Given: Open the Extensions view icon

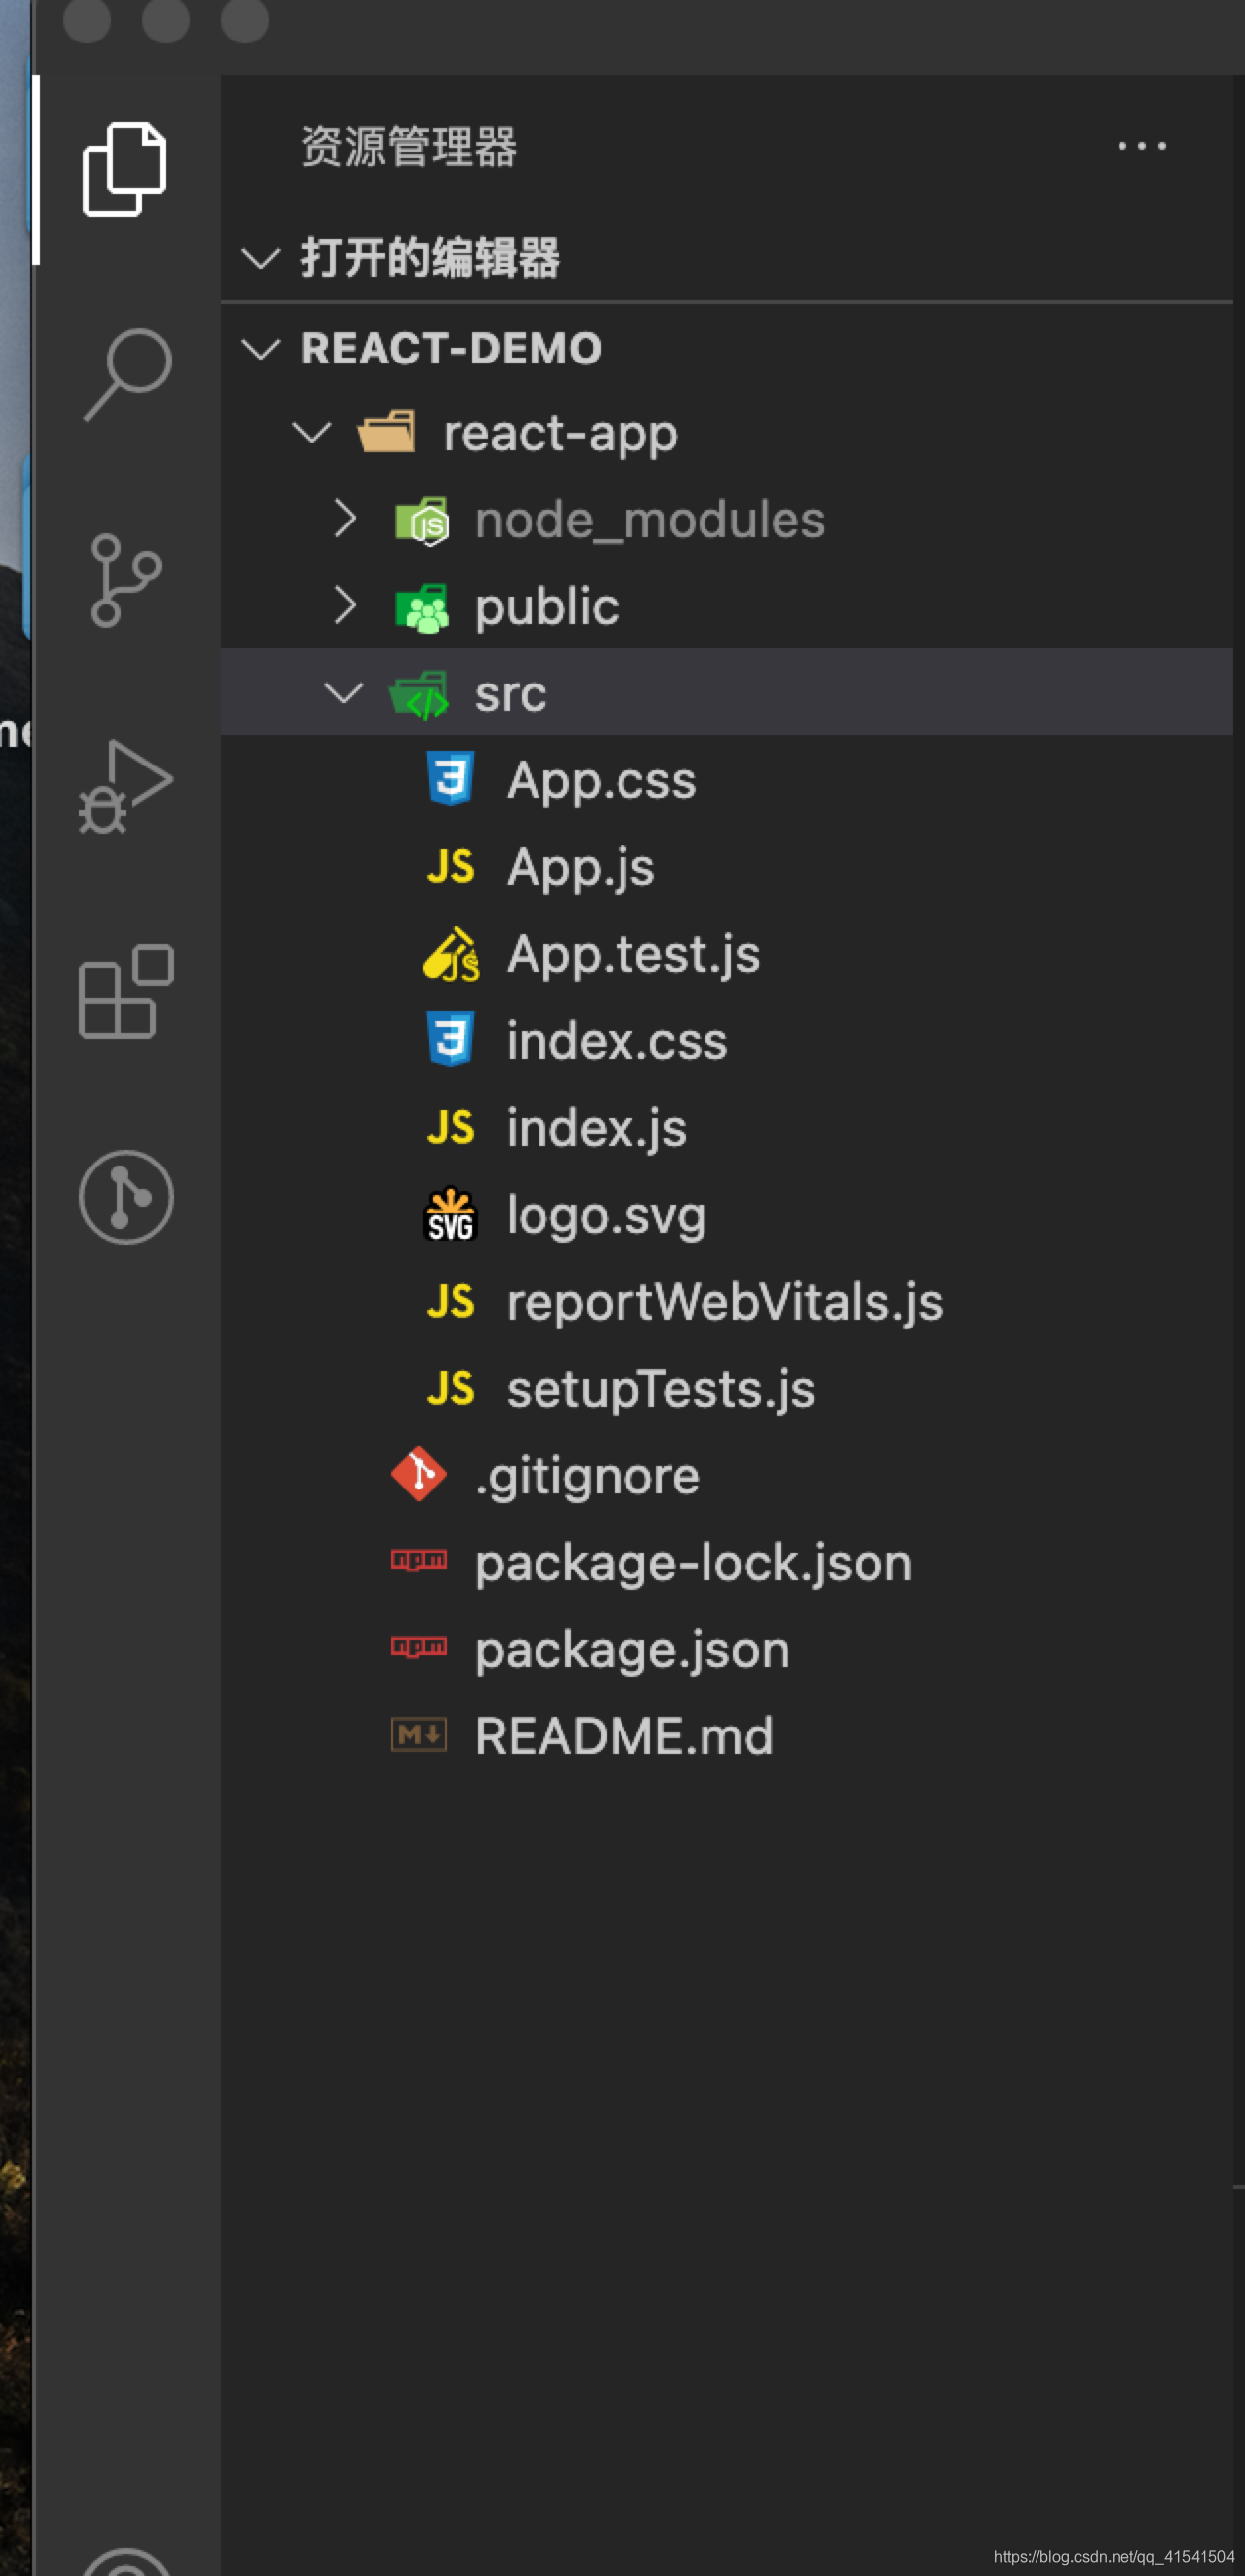Looking at the screenshot, I should point(126,991).
